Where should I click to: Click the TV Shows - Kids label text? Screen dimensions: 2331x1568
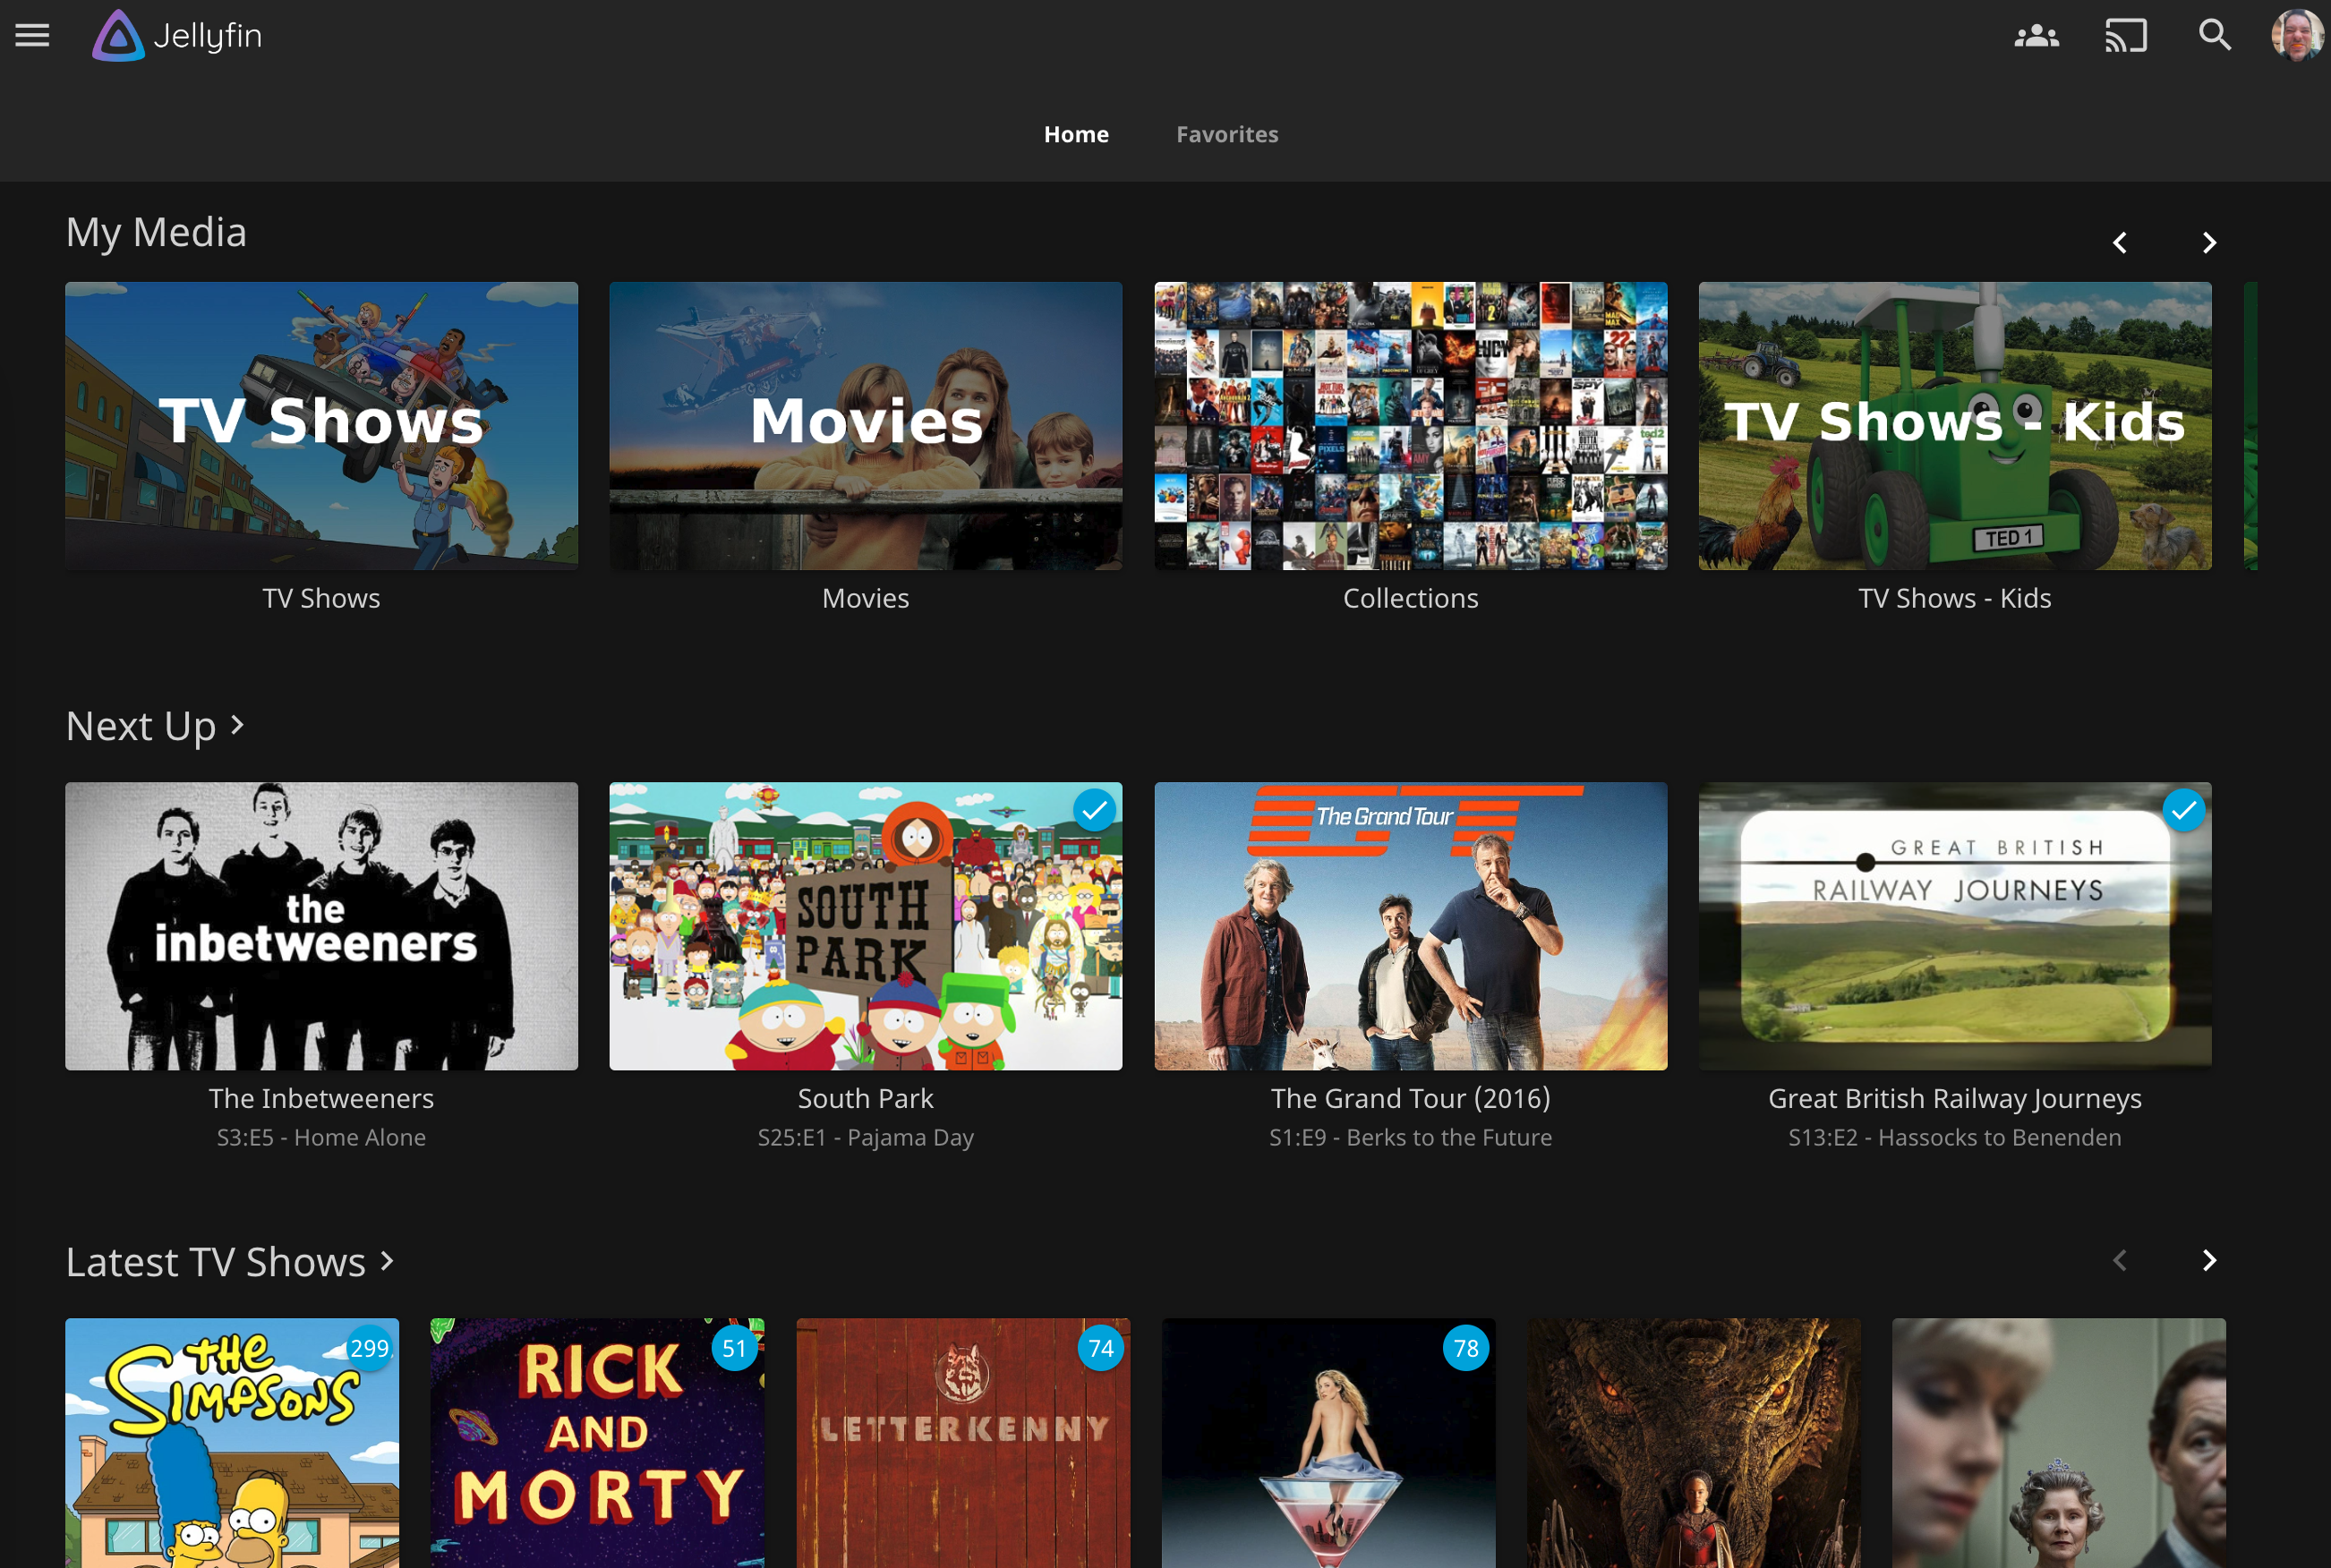pyautogui.click(x=1954, y=598)
